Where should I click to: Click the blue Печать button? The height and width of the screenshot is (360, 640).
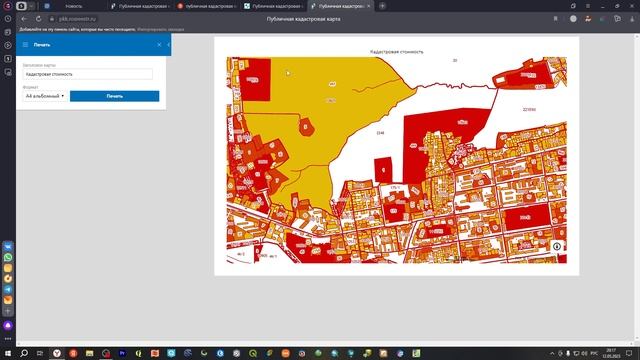click(x=114, y=96)
